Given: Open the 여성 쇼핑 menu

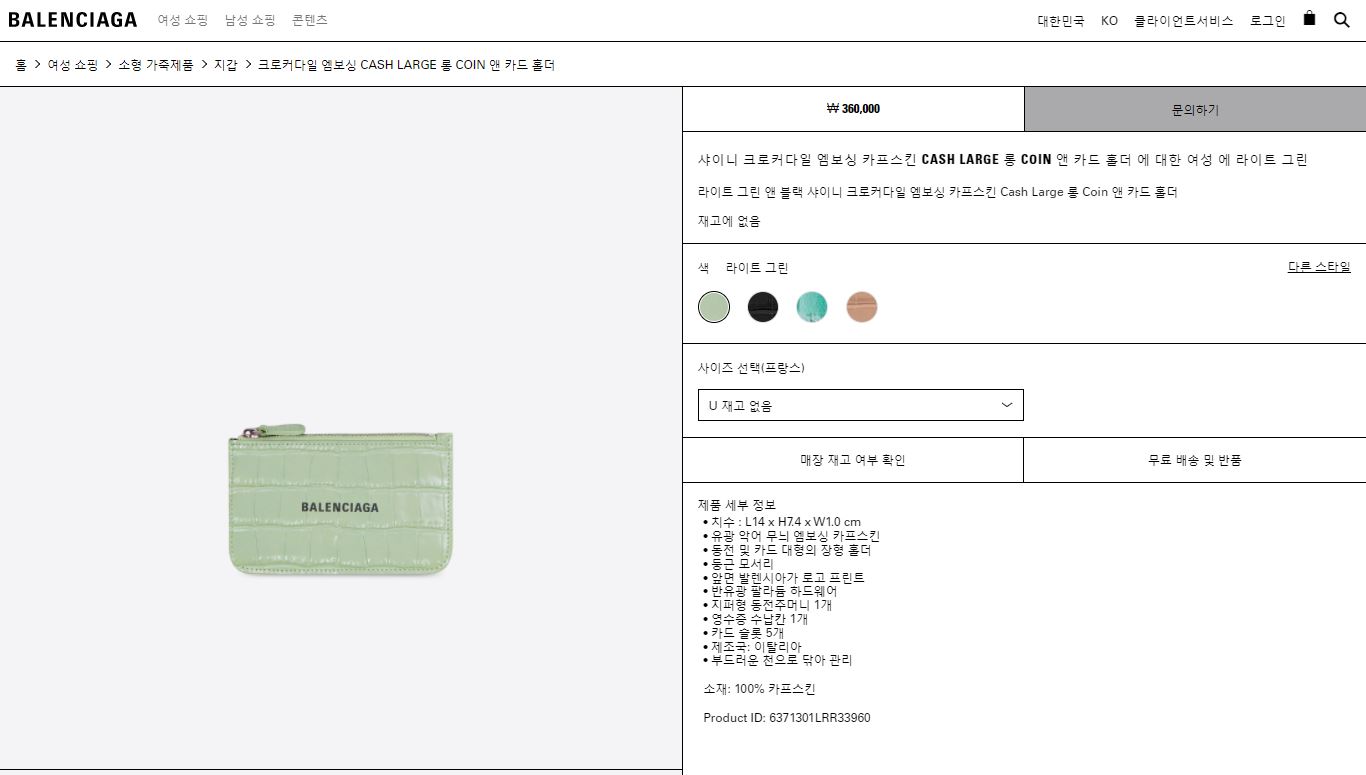Looking at the screenshot, I should 182,20.
